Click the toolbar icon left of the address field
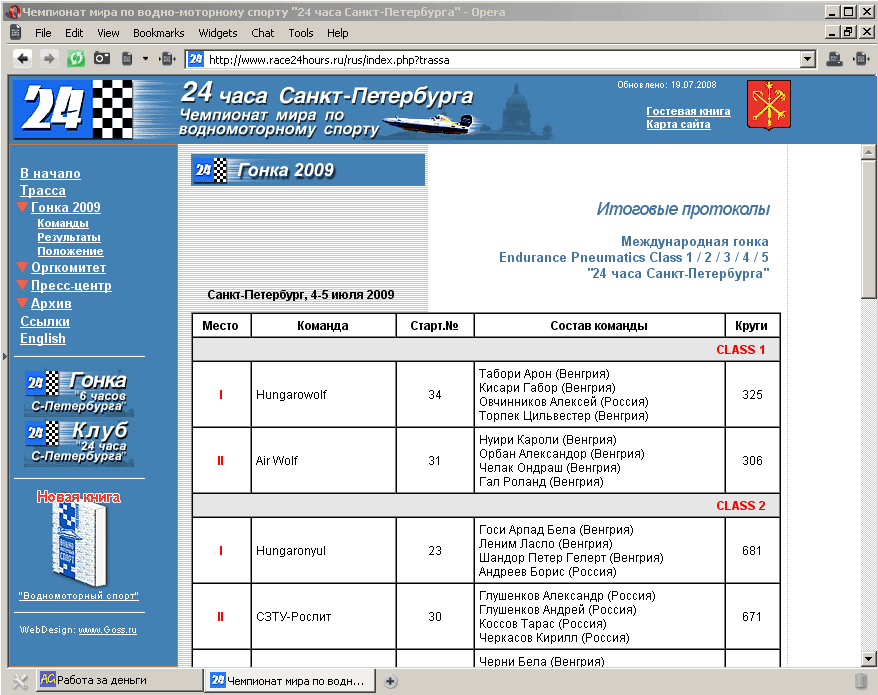The image size is (878, 695). [167, 58]
